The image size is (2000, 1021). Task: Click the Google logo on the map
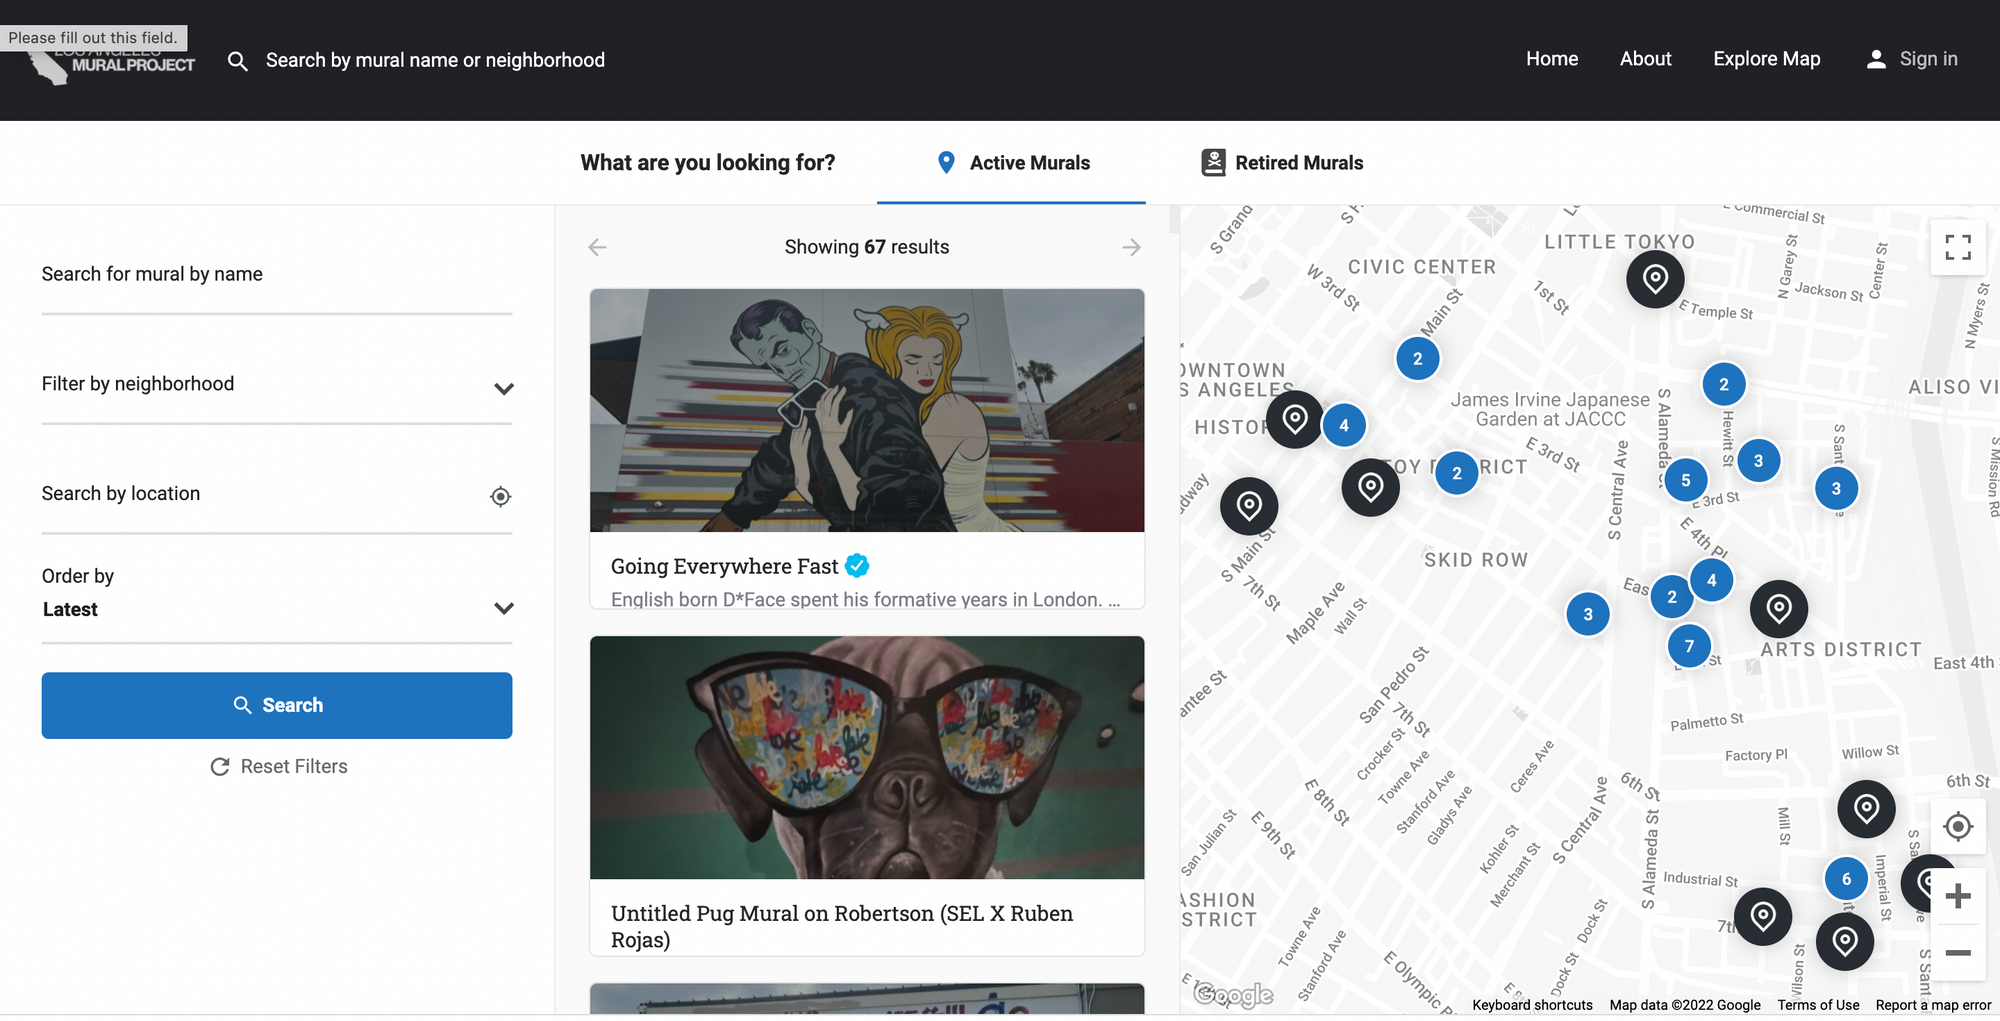[x=1234, y=995]
